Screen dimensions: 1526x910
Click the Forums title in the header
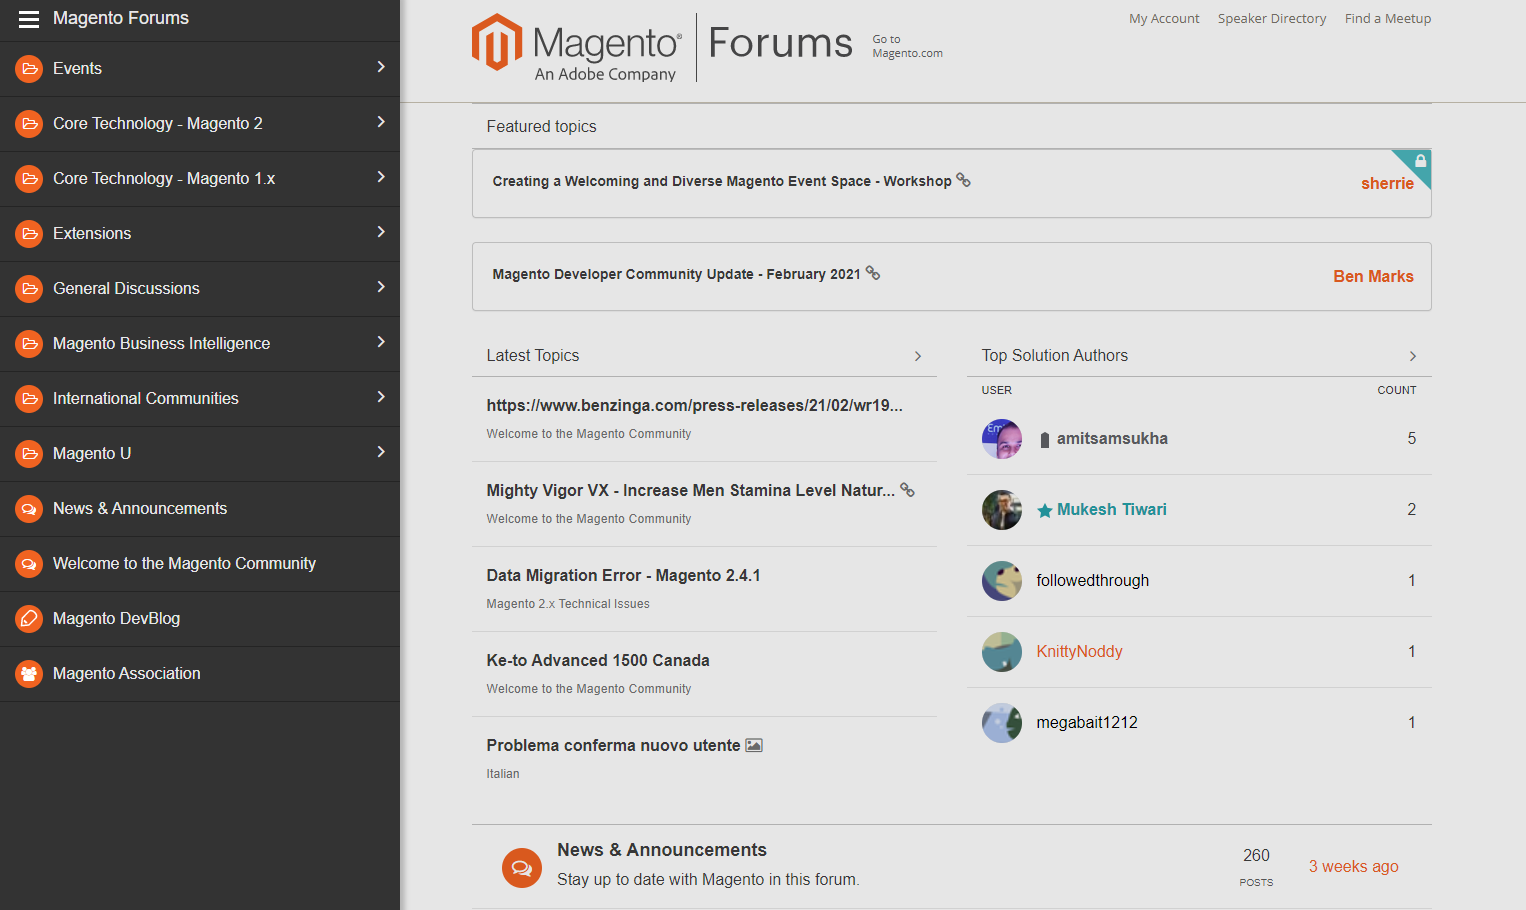(780, 43)
